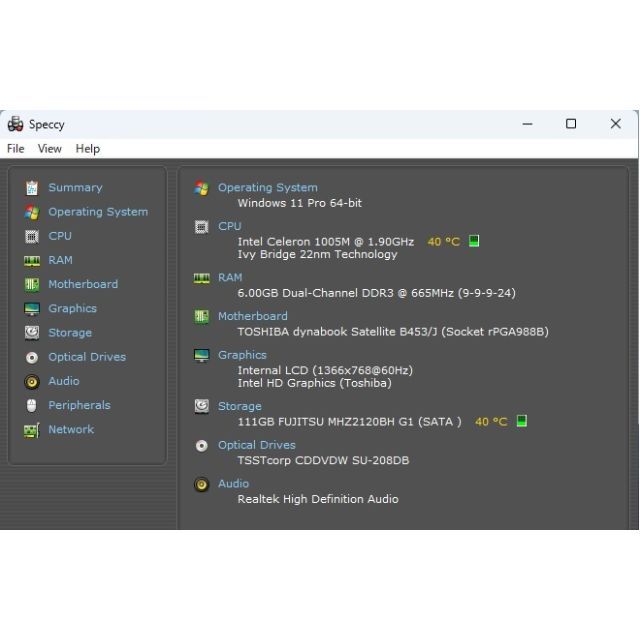
Task: Go to the RAM section in sidebar
Action: (60, 260)
